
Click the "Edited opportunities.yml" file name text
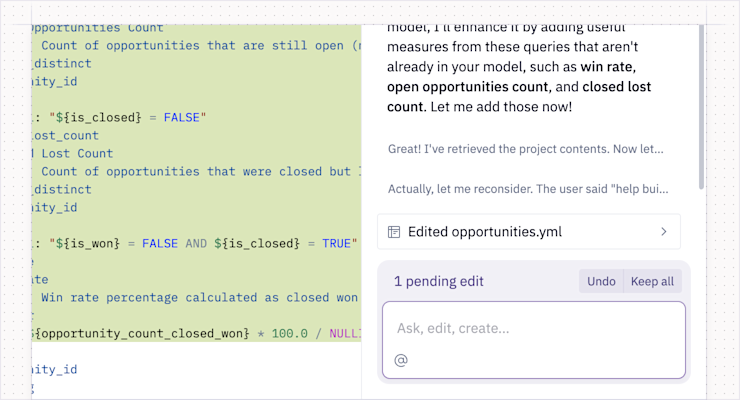click(484, 232)
